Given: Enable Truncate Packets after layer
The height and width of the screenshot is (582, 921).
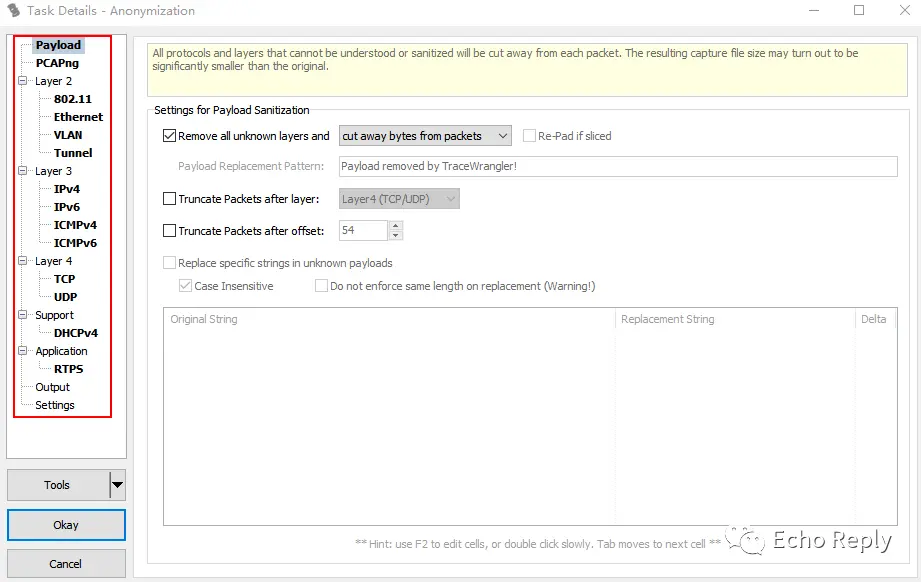Looking at the screenshot, I should [x=169, y=199].
